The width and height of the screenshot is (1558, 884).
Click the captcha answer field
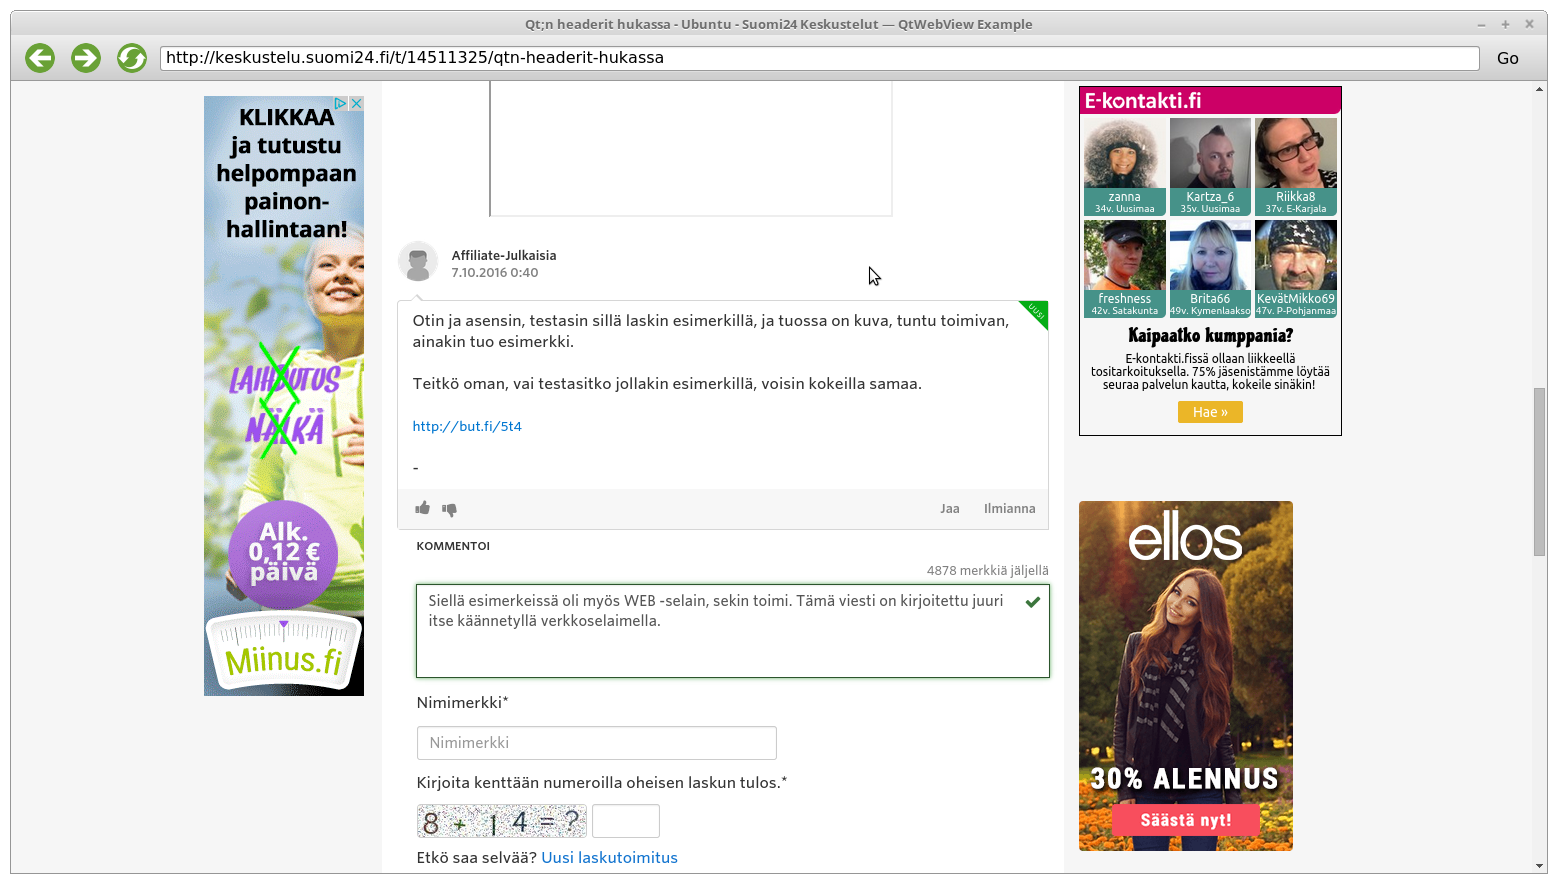pos(626,821)
